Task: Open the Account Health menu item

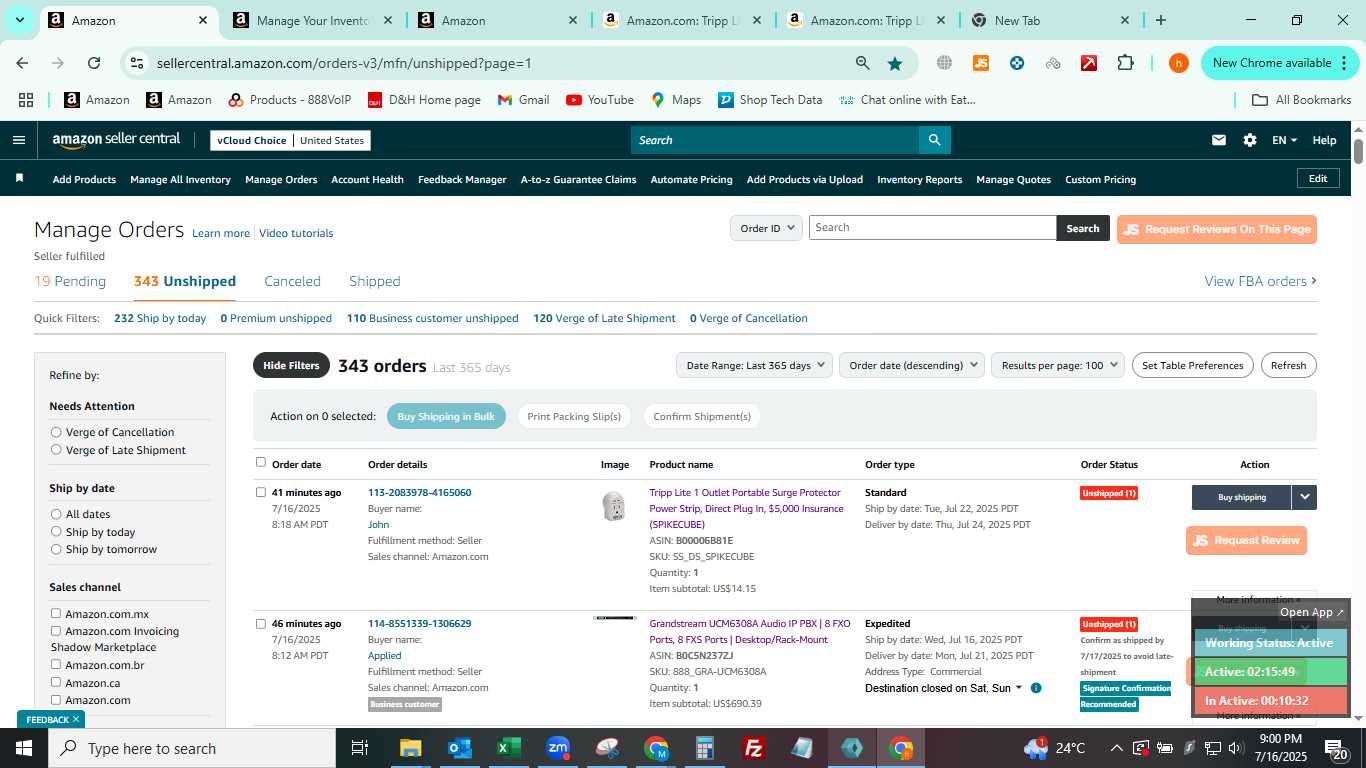Action: (367, 179)
